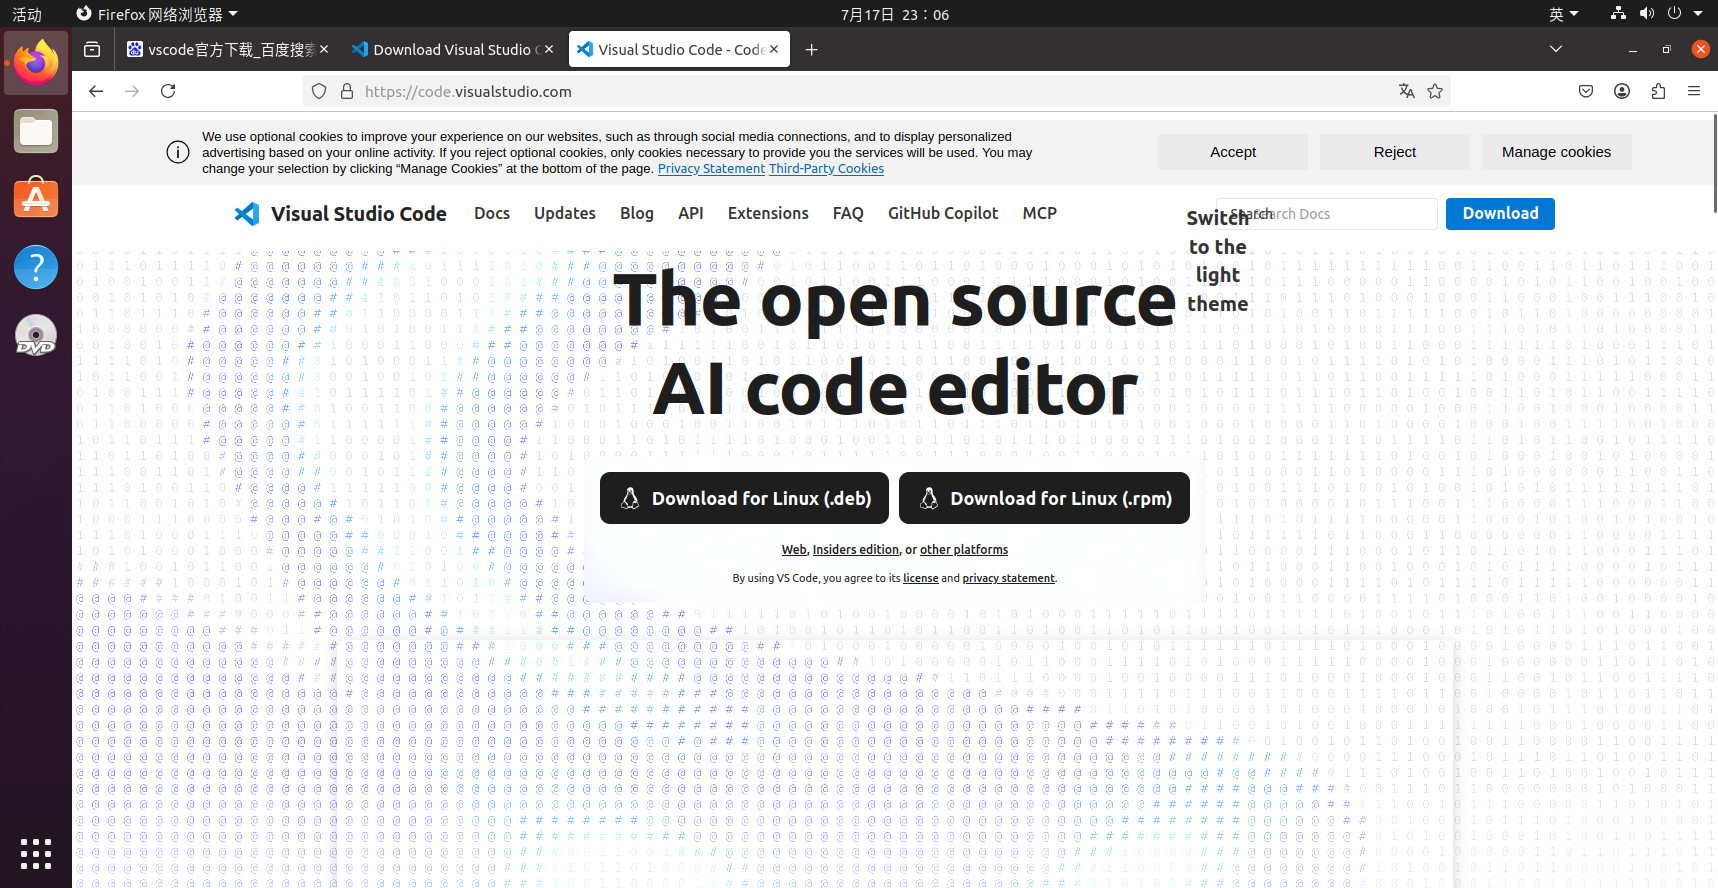Switch to the light theme toggle
Screen dimensions: 1718x888
1217,260
